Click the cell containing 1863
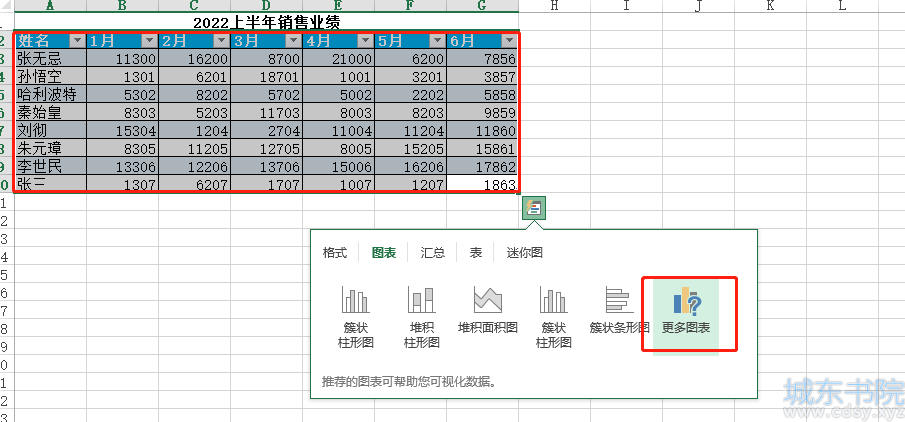 click(x=482, y=184)
